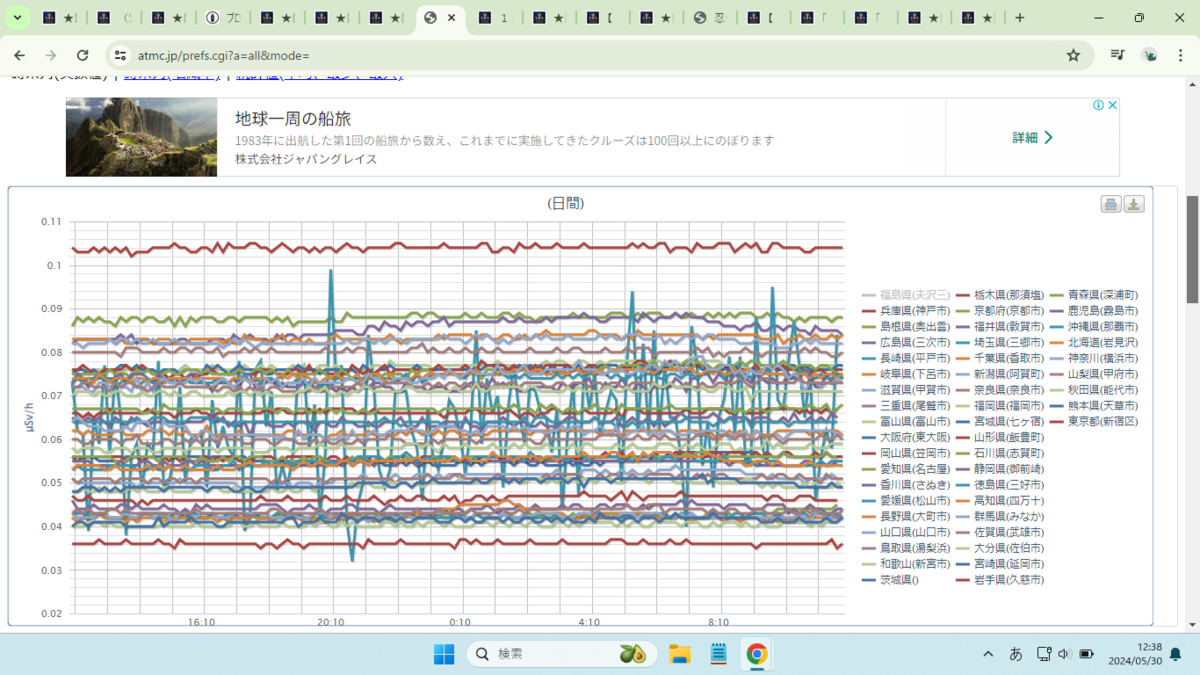
Task: Open the battery status tray icon
Action: (1086, 654)
